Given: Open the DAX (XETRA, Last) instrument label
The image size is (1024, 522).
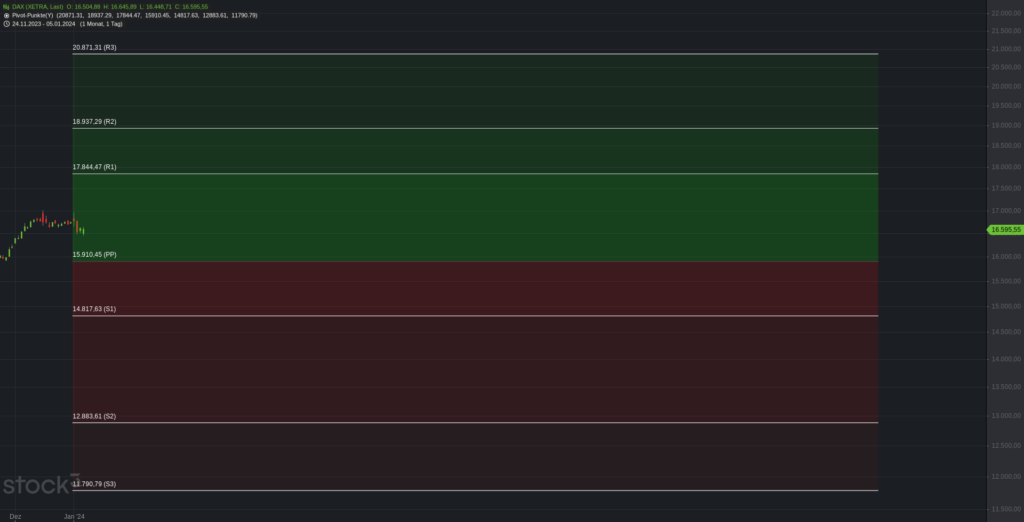Looking at the screenshot, I should point(38,7).
